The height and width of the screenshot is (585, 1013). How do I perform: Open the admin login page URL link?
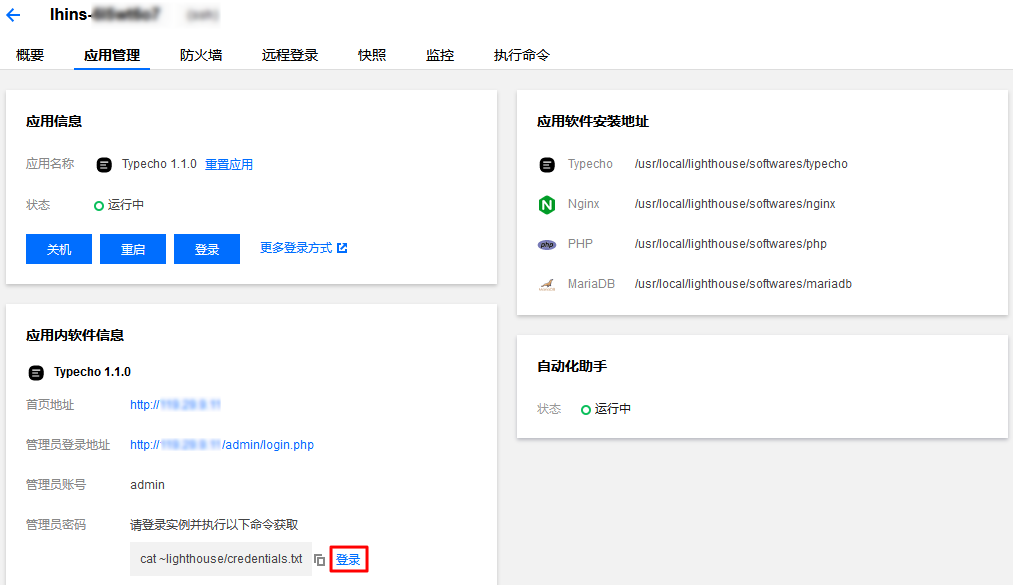coord(222,444)
